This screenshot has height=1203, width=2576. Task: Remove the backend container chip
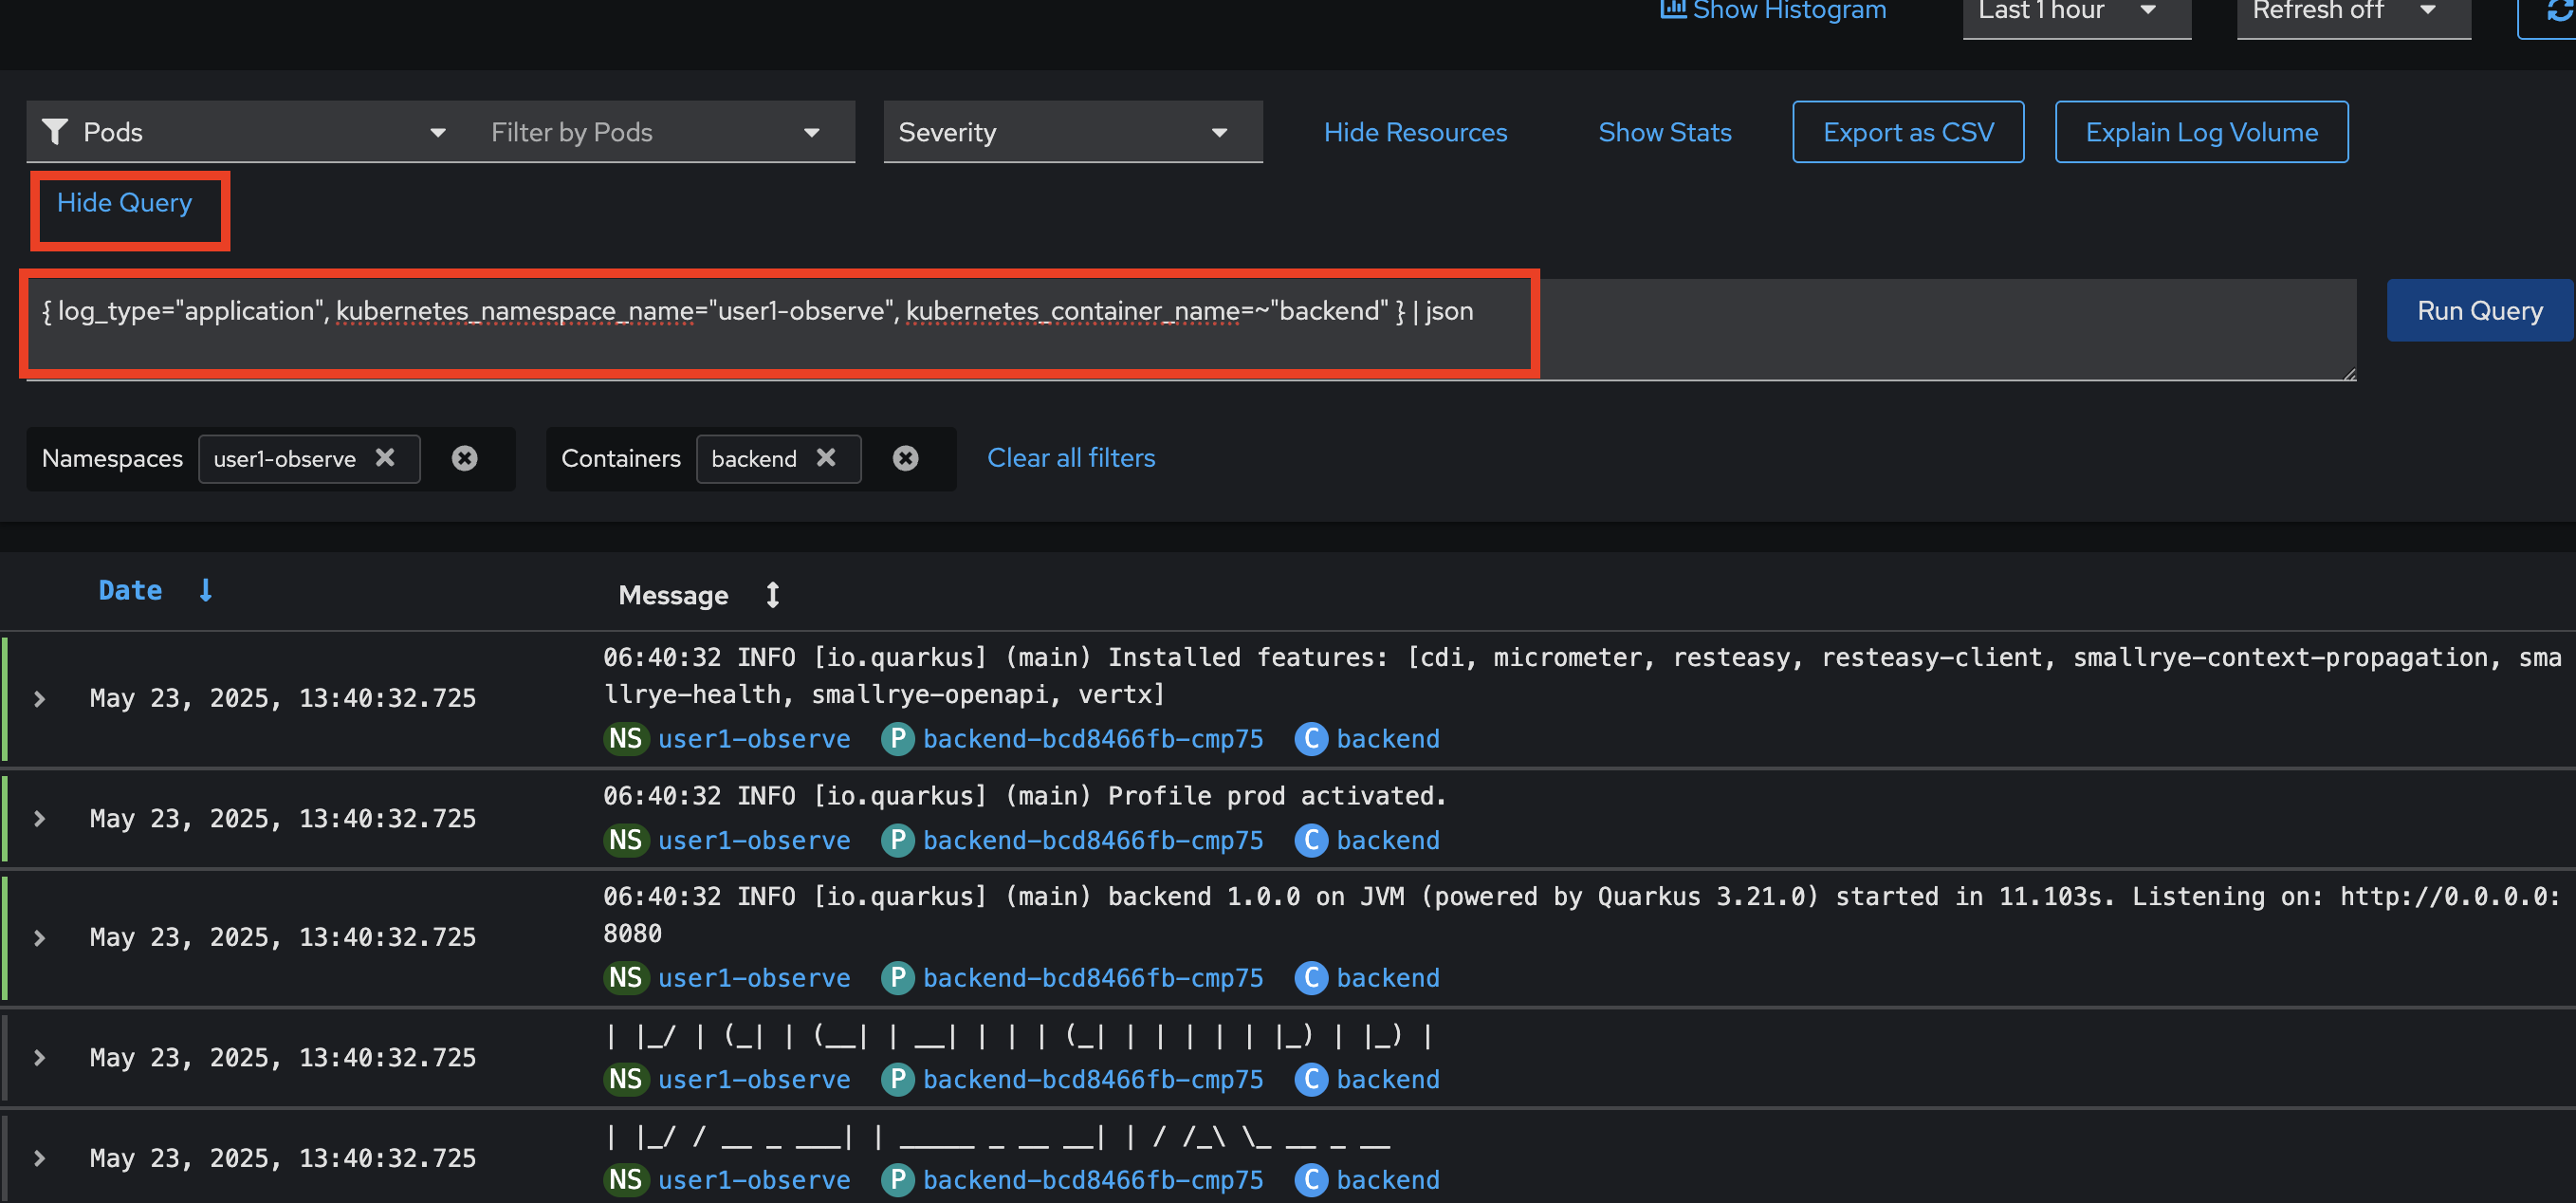[826, 458]
